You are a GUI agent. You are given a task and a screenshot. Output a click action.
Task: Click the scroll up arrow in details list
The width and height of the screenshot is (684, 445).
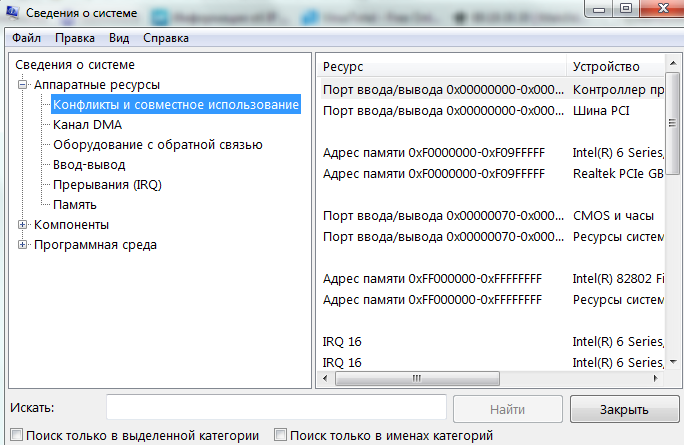coord(673,64)
